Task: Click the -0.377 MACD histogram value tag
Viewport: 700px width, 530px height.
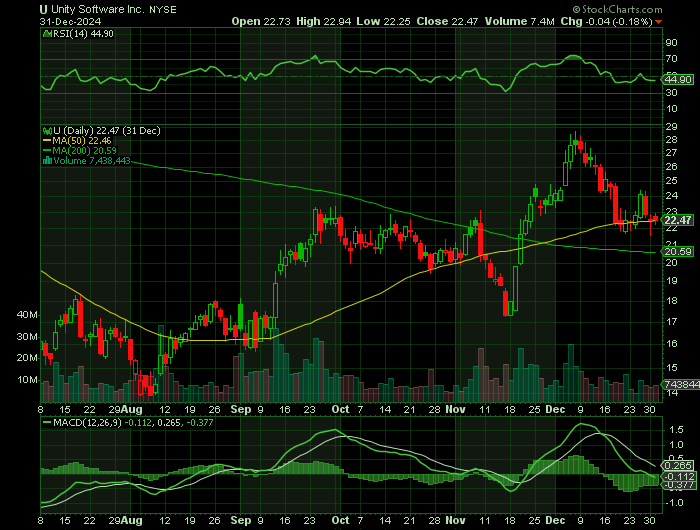Action: [x=679, y=485]
